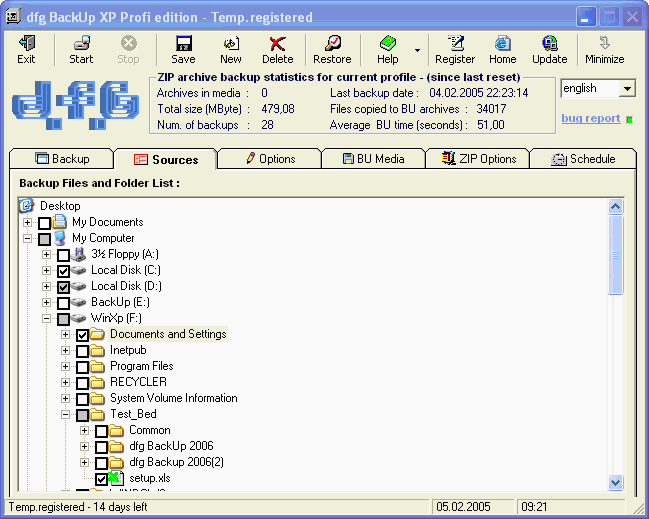
Task: Check the Program Files checkbox
Action: (82, 367)
